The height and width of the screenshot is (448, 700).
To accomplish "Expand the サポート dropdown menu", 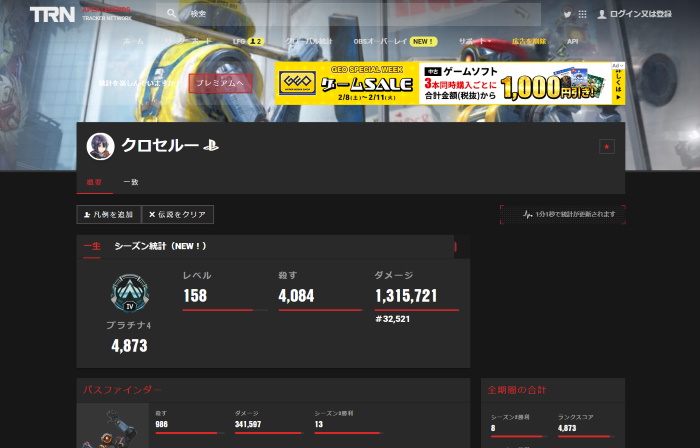I will click(475, 41).
